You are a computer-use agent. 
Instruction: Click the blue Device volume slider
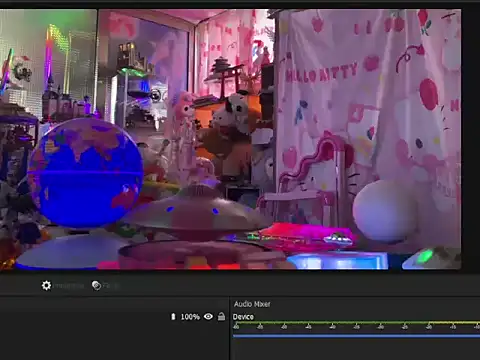pos(356,336)
